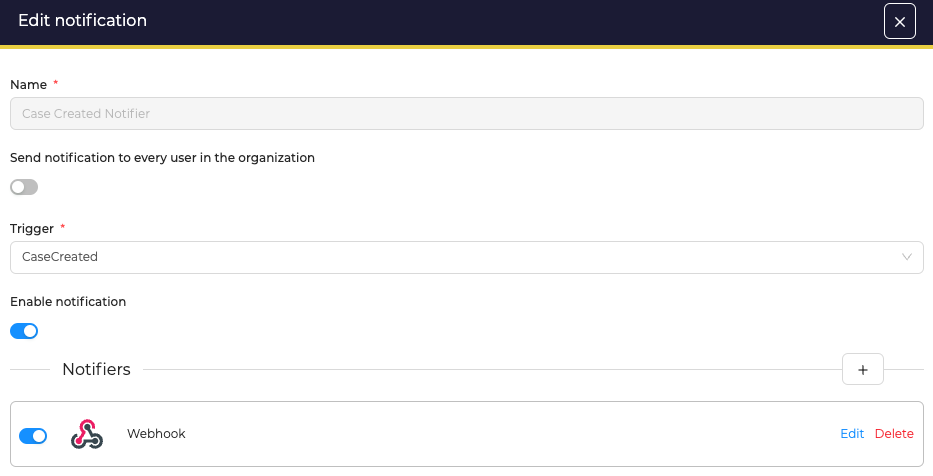This screenshot has width=933, height=476.
Task: Click the send notification to every user label
Action: pos(162,157)
